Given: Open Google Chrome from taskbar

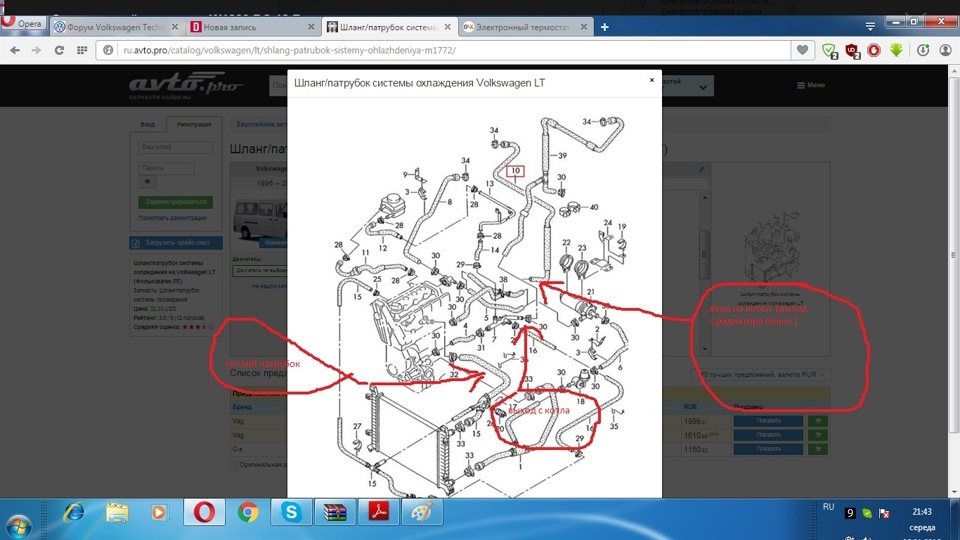Looking at the screenshot, I should tap(247, 512).
